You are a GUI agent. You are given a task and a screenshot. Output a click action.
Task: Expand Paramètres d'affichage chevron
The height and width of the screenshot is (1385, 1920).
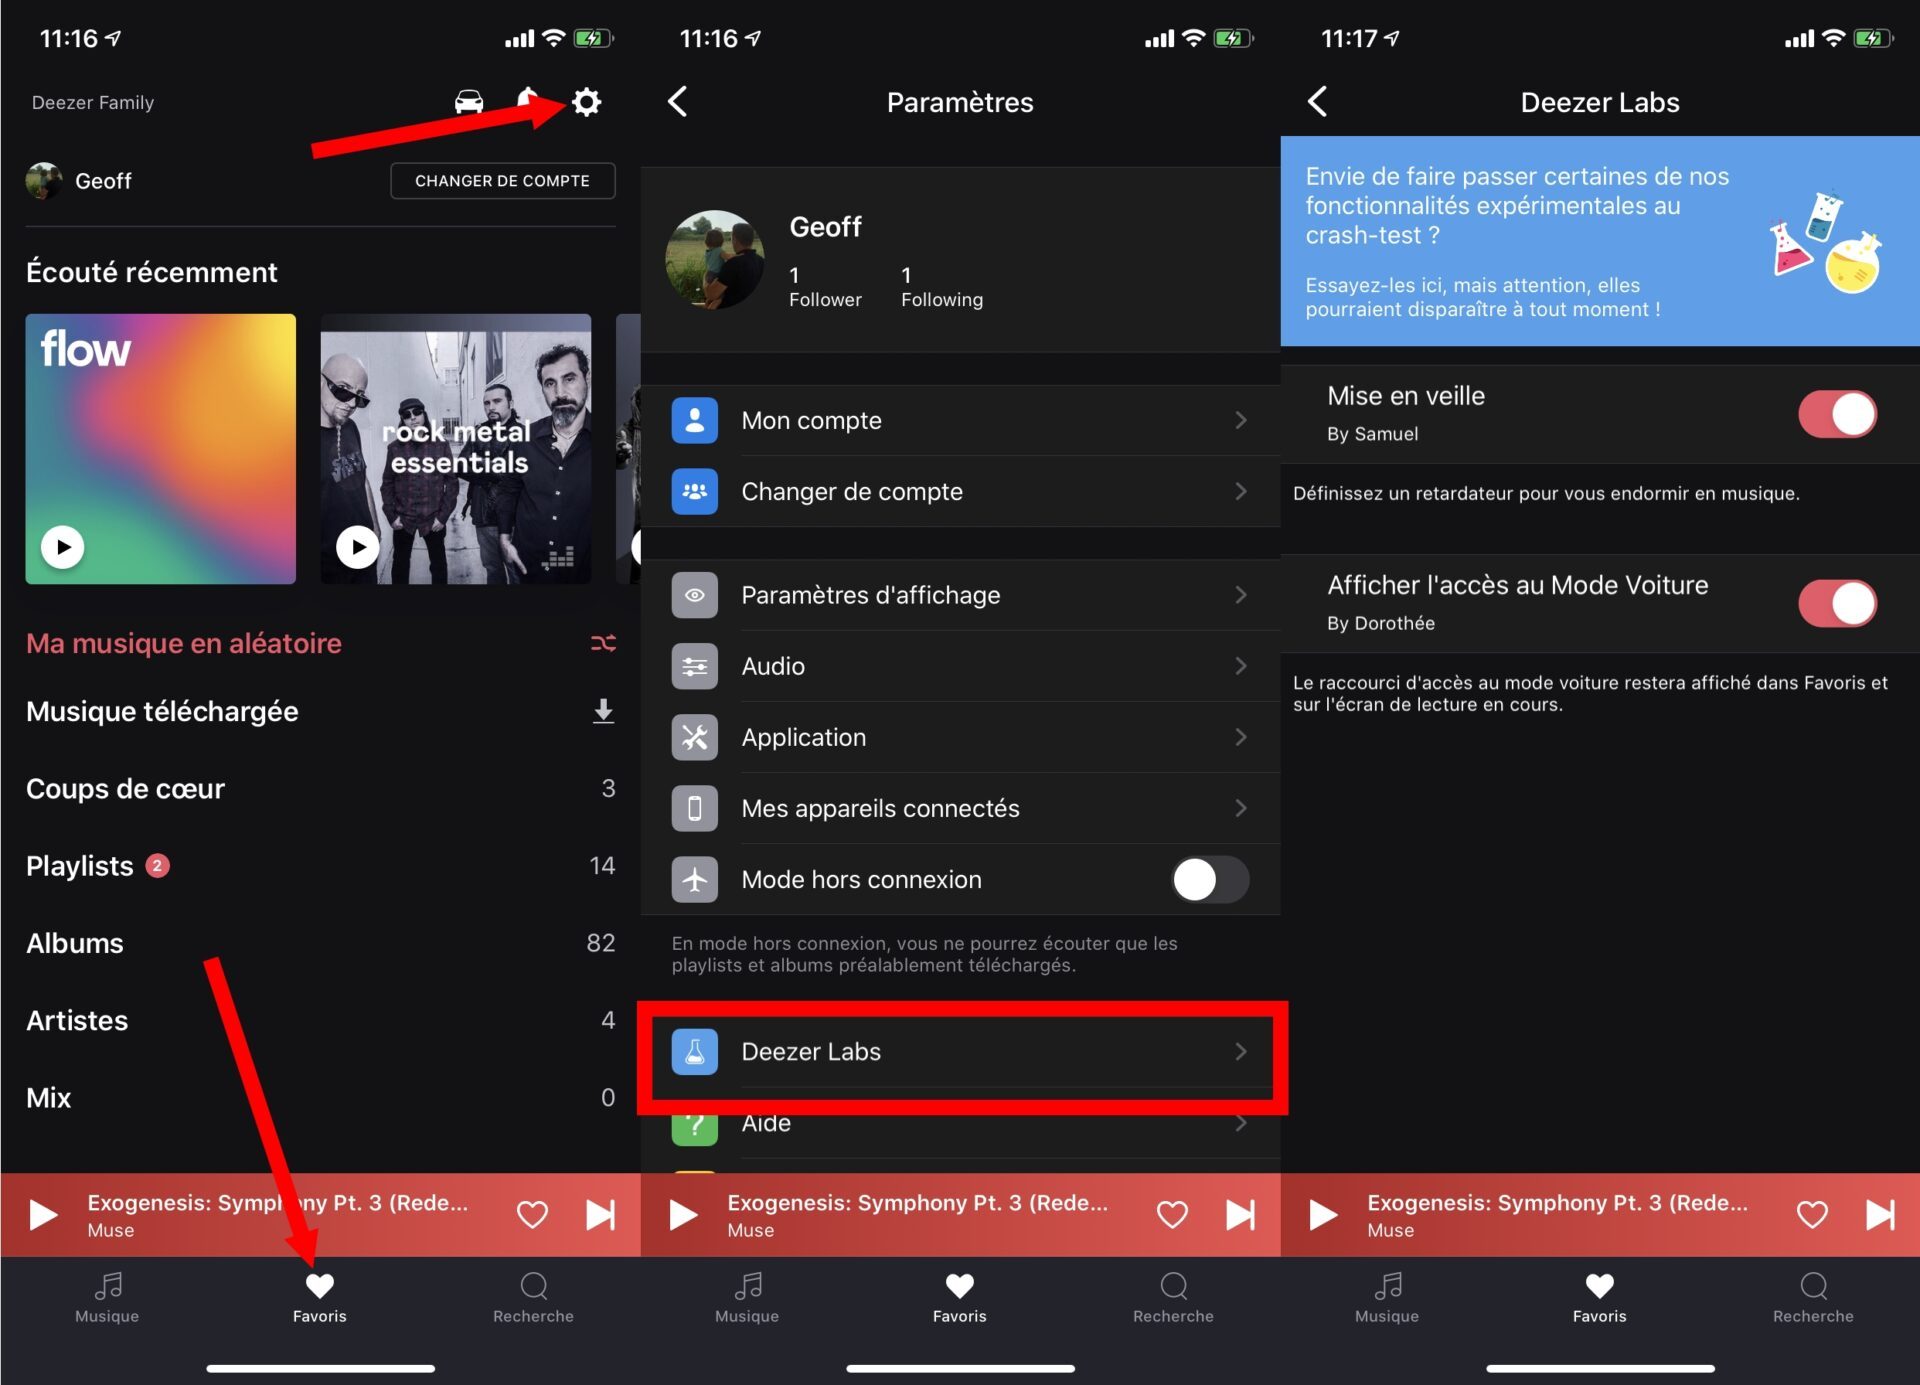tap(1241, 595)
